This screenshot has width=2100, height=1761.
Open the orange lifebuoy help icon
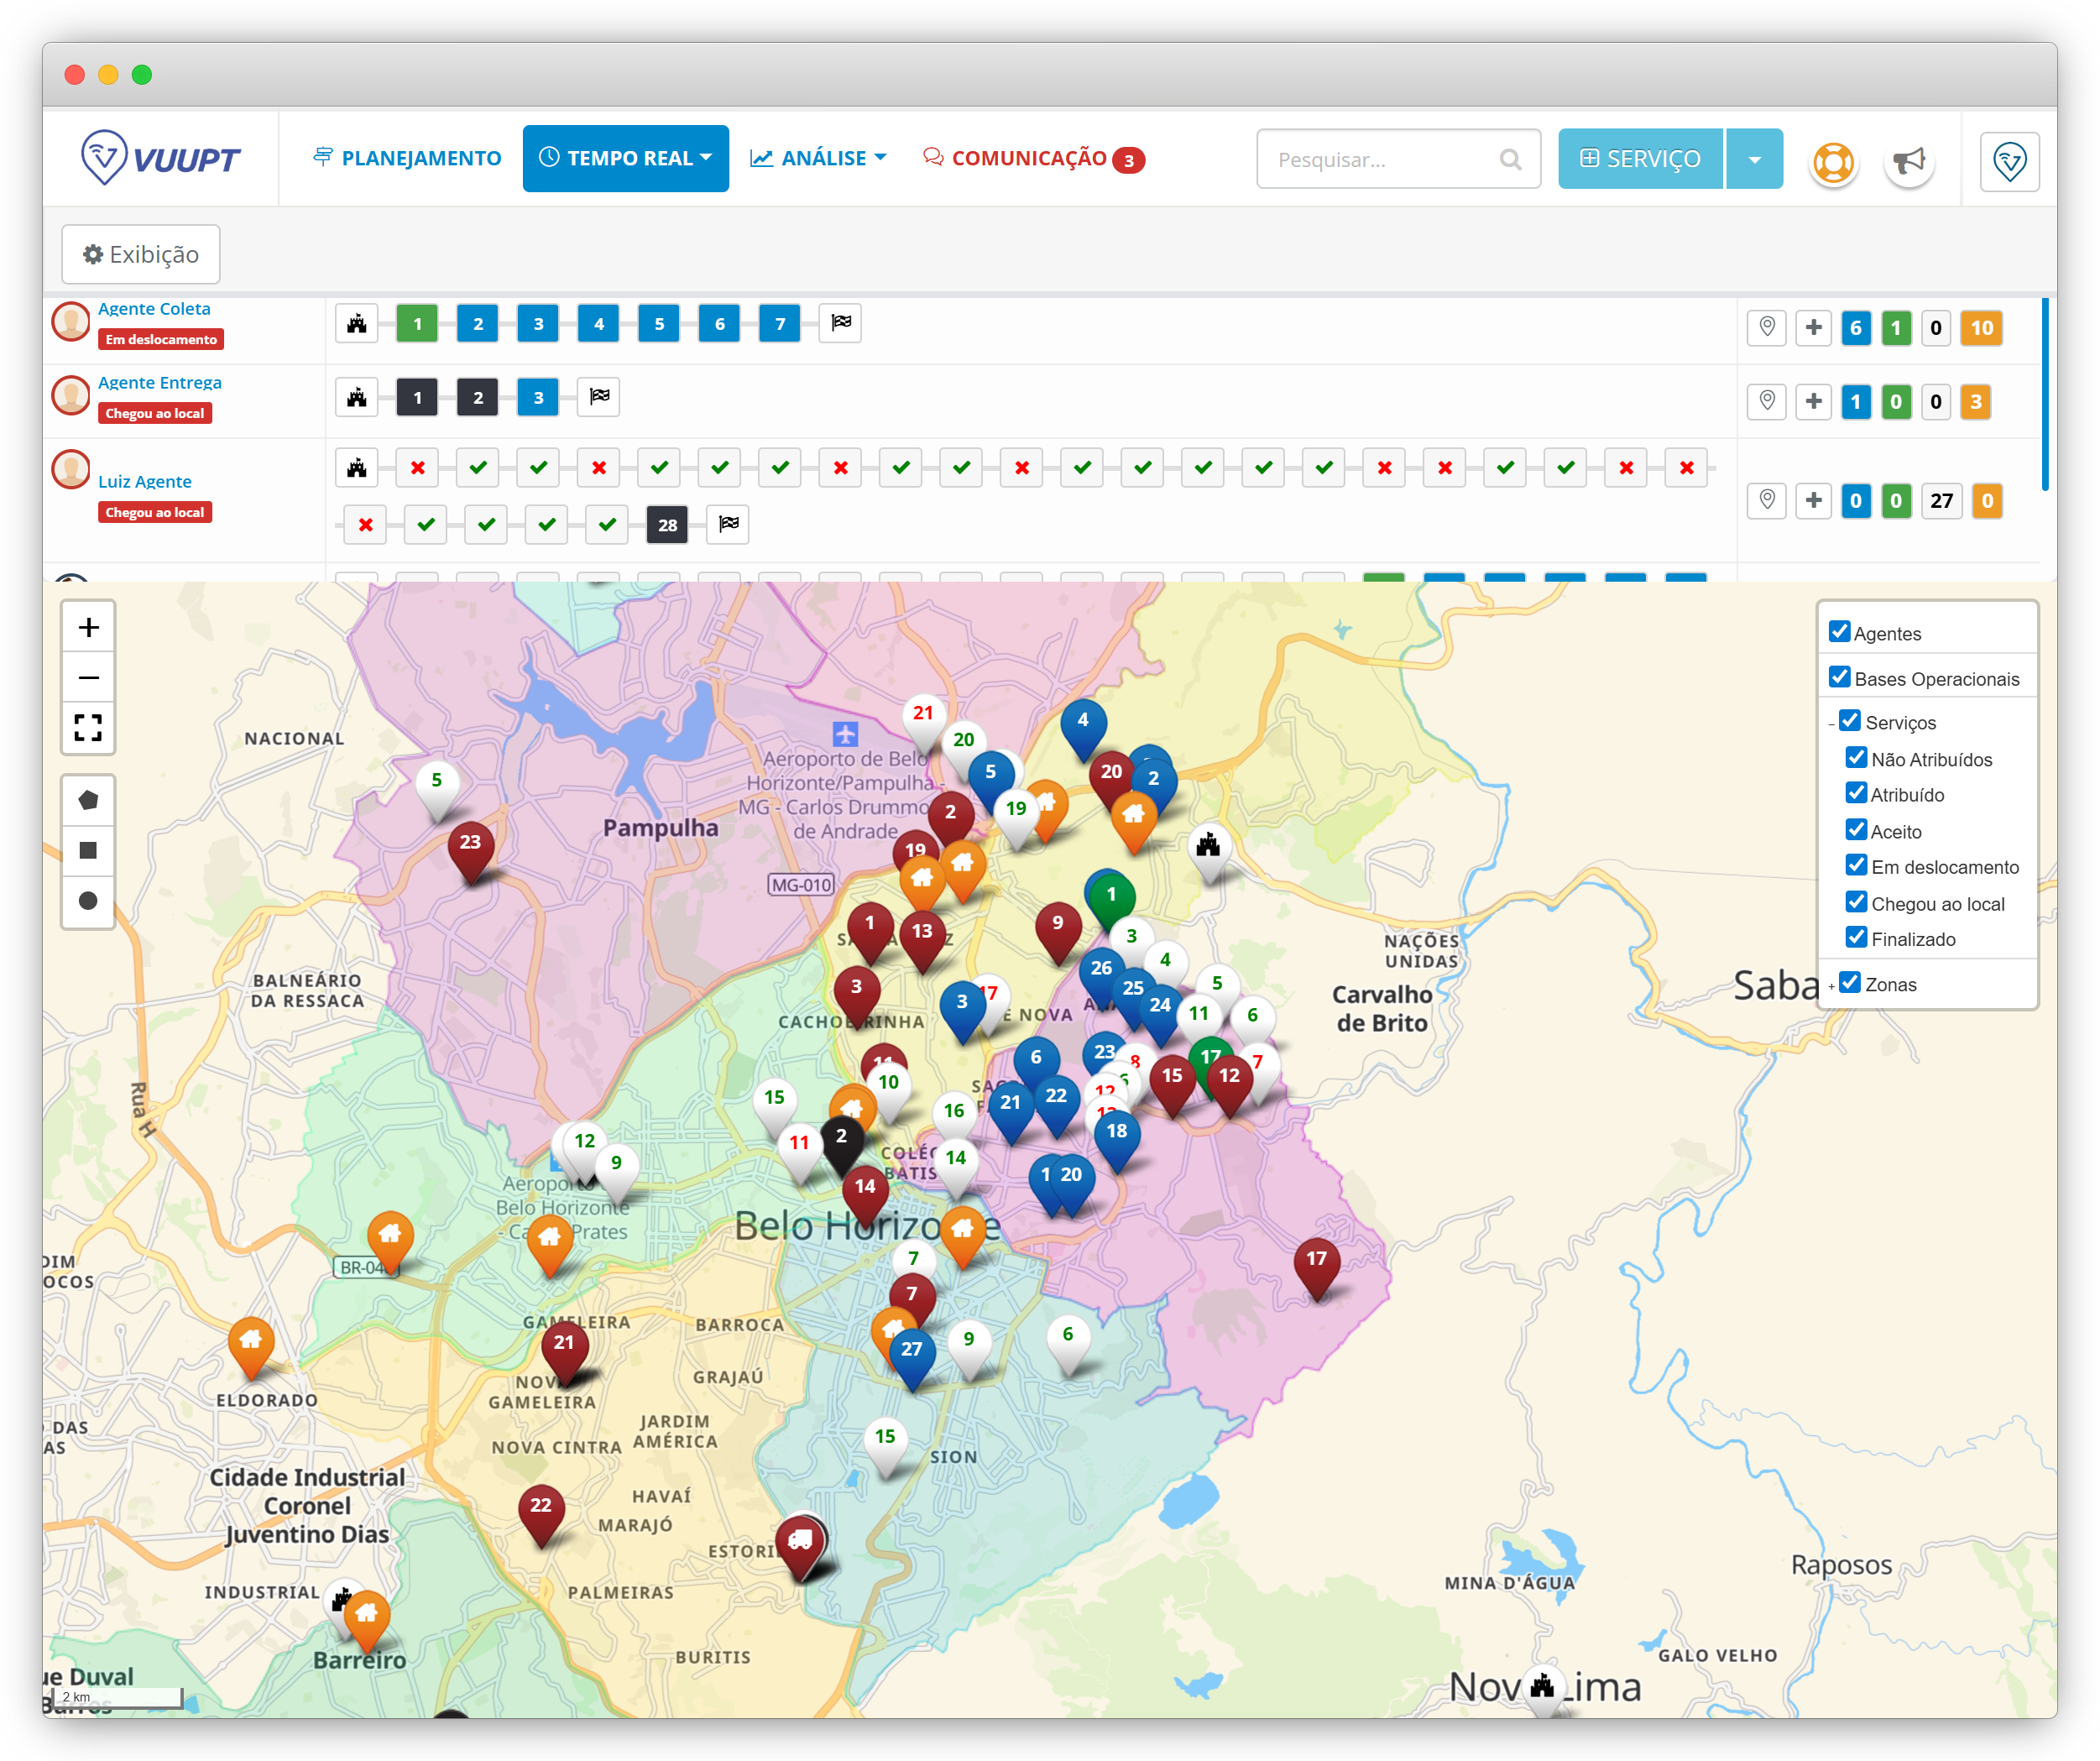click(1833, 160)
